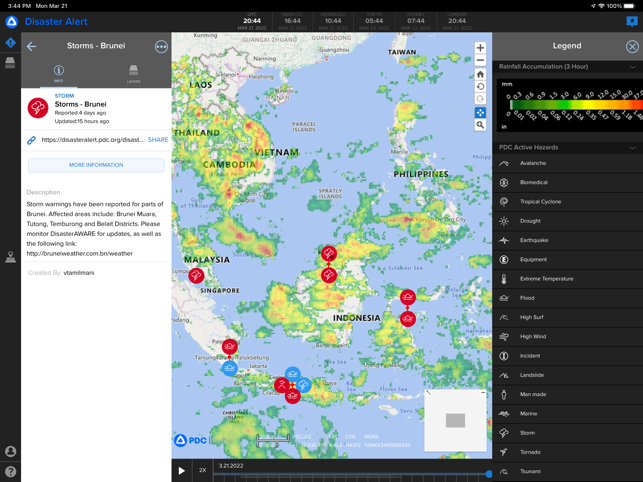Toggle the map pan tool

pyautogui.click(x=480, y=112)
